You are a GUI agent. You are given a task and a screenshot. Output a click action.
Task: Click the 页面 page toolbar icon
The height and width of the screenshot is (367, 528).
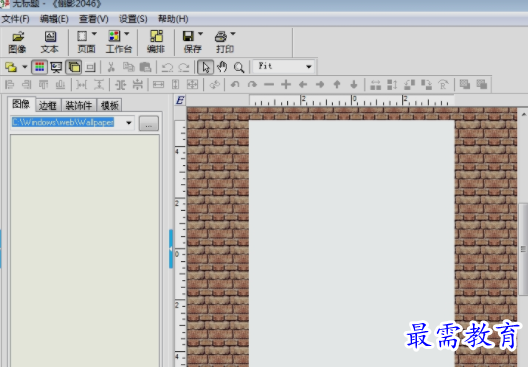82,36
